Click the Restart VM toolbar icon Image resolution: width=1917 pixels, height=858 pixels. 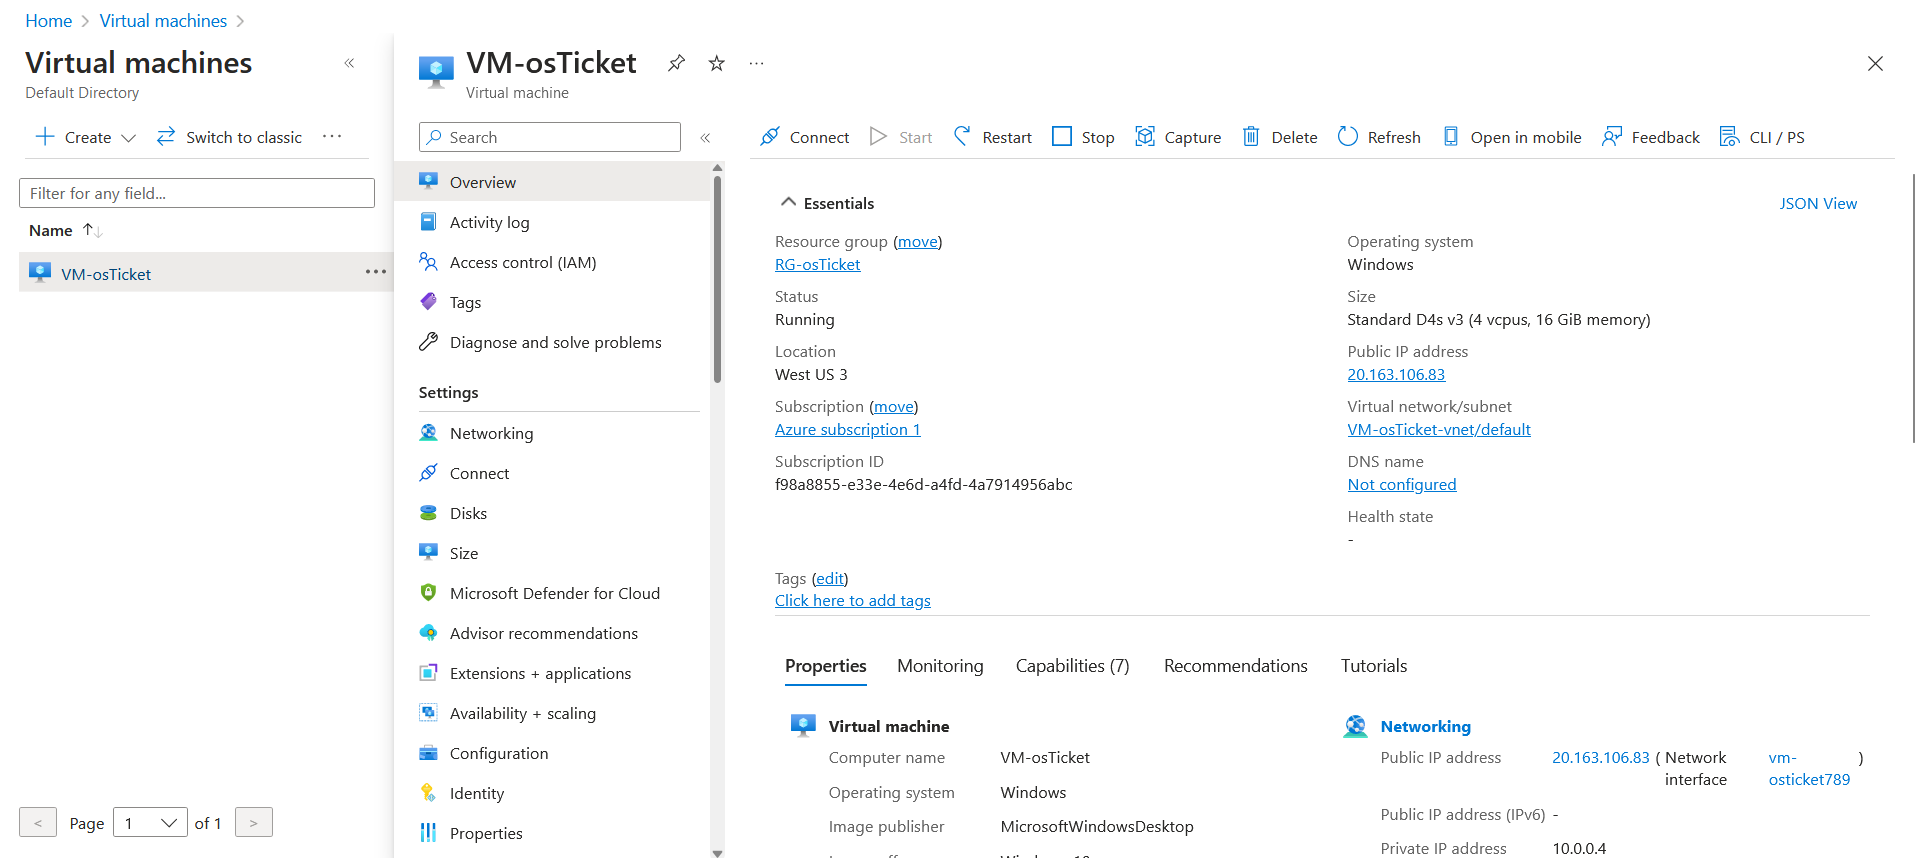[962, 136]
